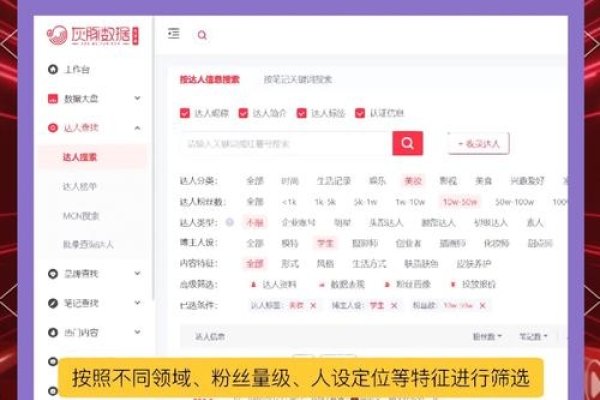Select 生活方式 under 内容特征
This screenshot has width=600, height=400.
point(369,264)
